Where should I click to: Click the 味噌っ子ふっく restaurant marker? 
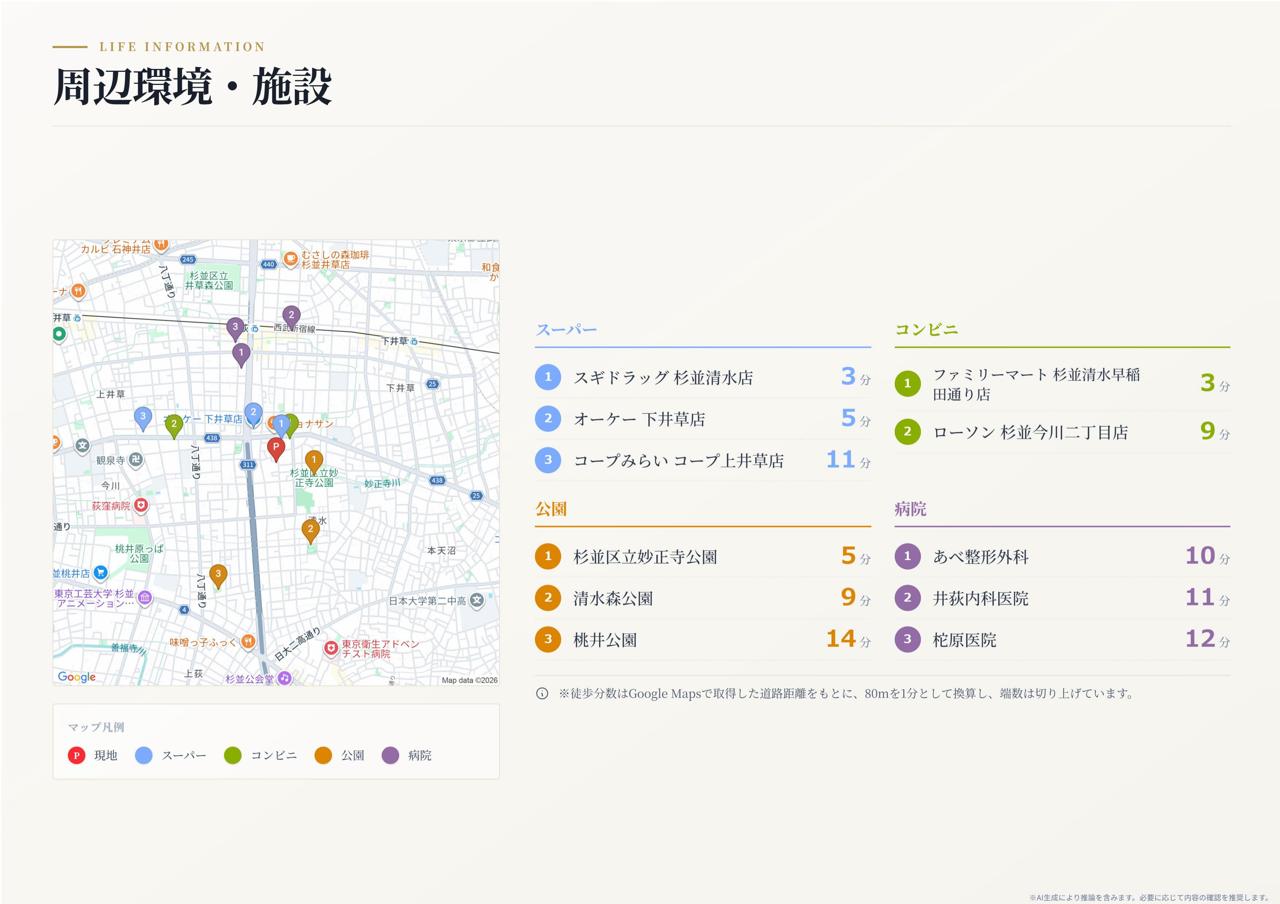[248, 641]
